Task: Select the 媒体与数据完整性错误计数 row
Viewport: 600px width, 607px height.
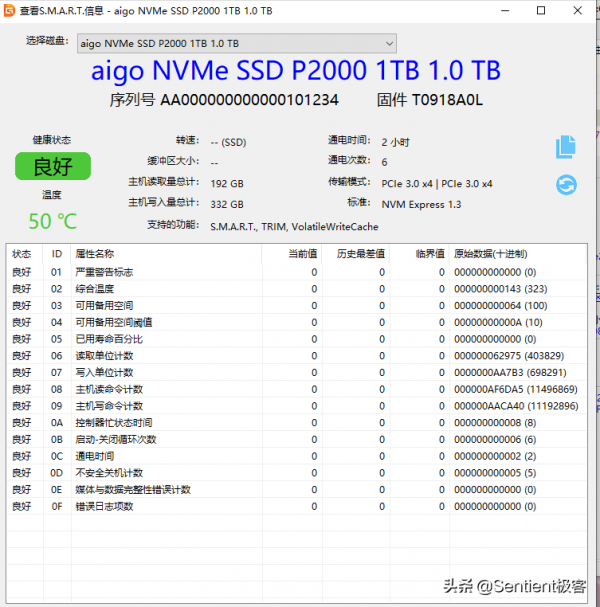Action: pyautogui.click(x=297, y=490)
